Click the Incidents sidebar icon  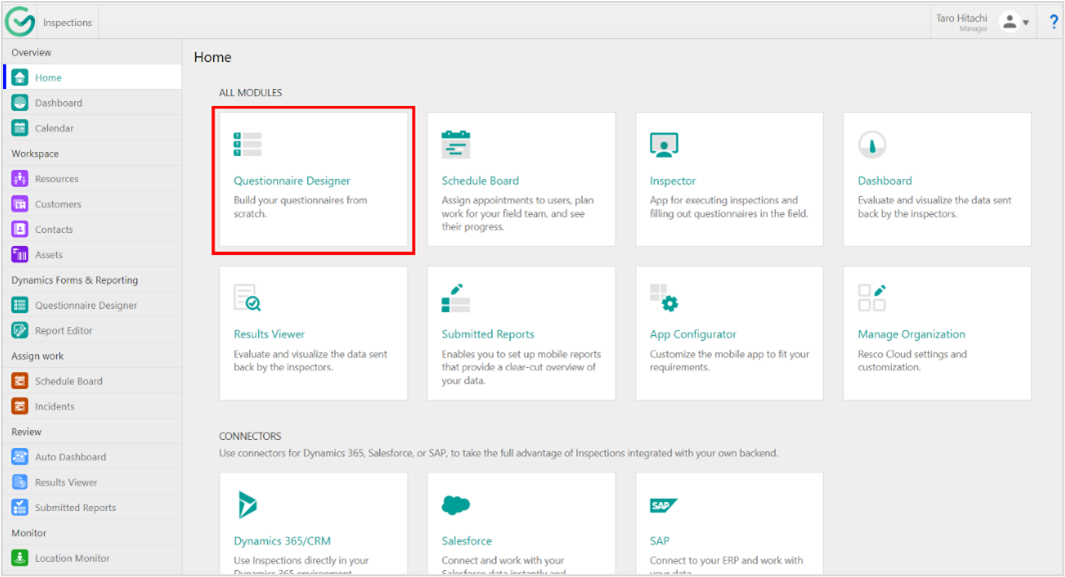(x=20, y=406)
